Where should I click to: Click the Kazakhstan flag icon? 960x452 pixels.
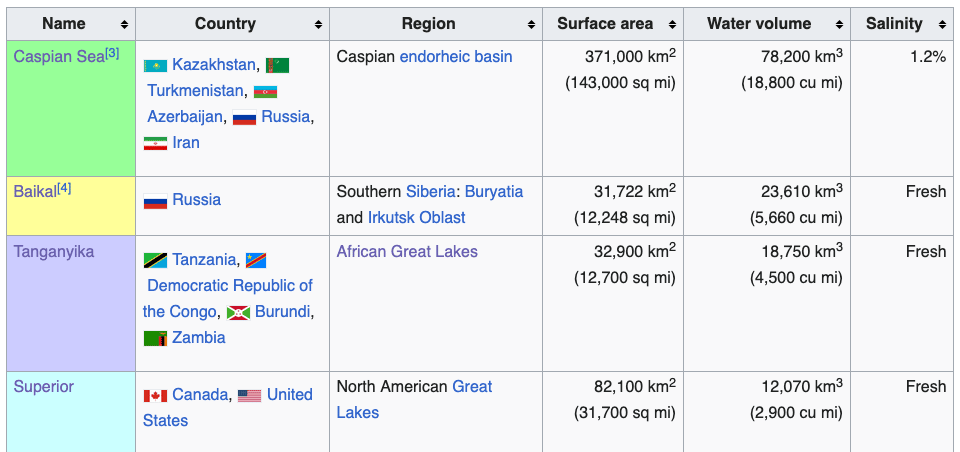click(155, 65)
